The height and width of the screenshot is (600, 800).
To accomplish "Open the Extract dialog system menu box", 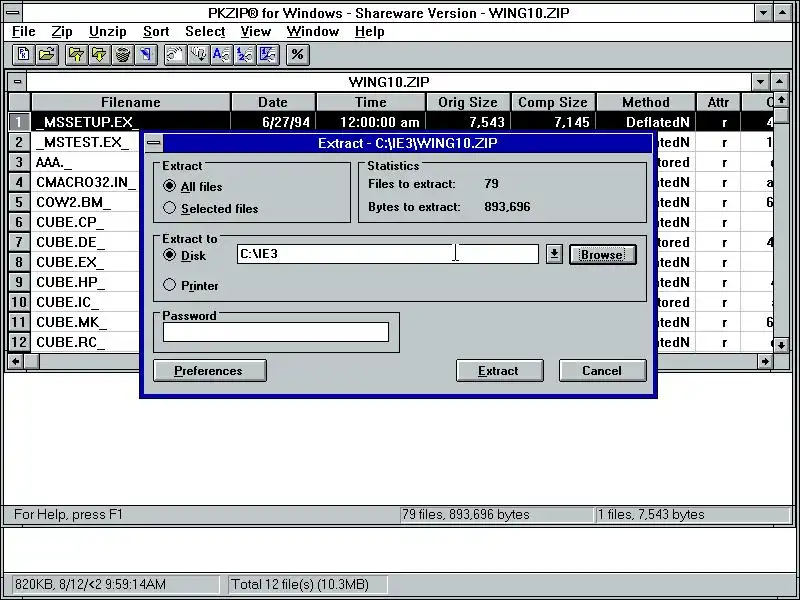I will tap(154, 143).
